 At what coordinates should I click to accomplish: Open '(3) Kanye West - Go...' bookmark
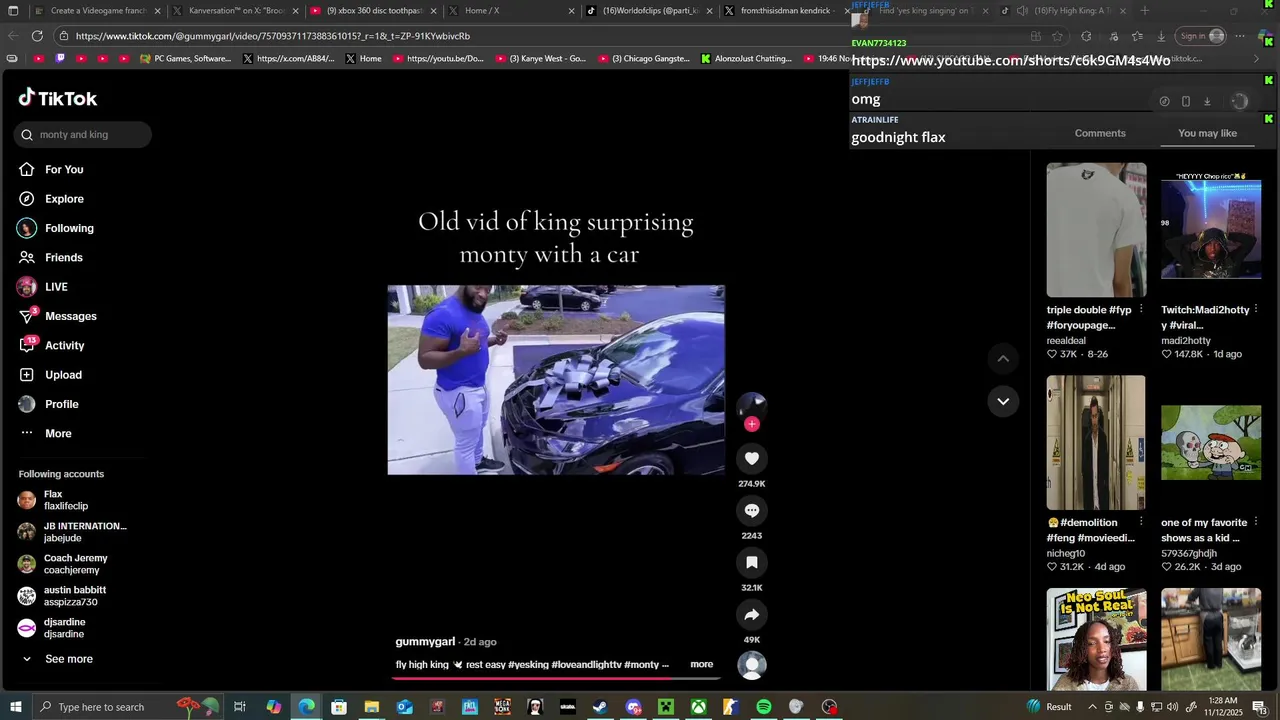pos(540,59)
